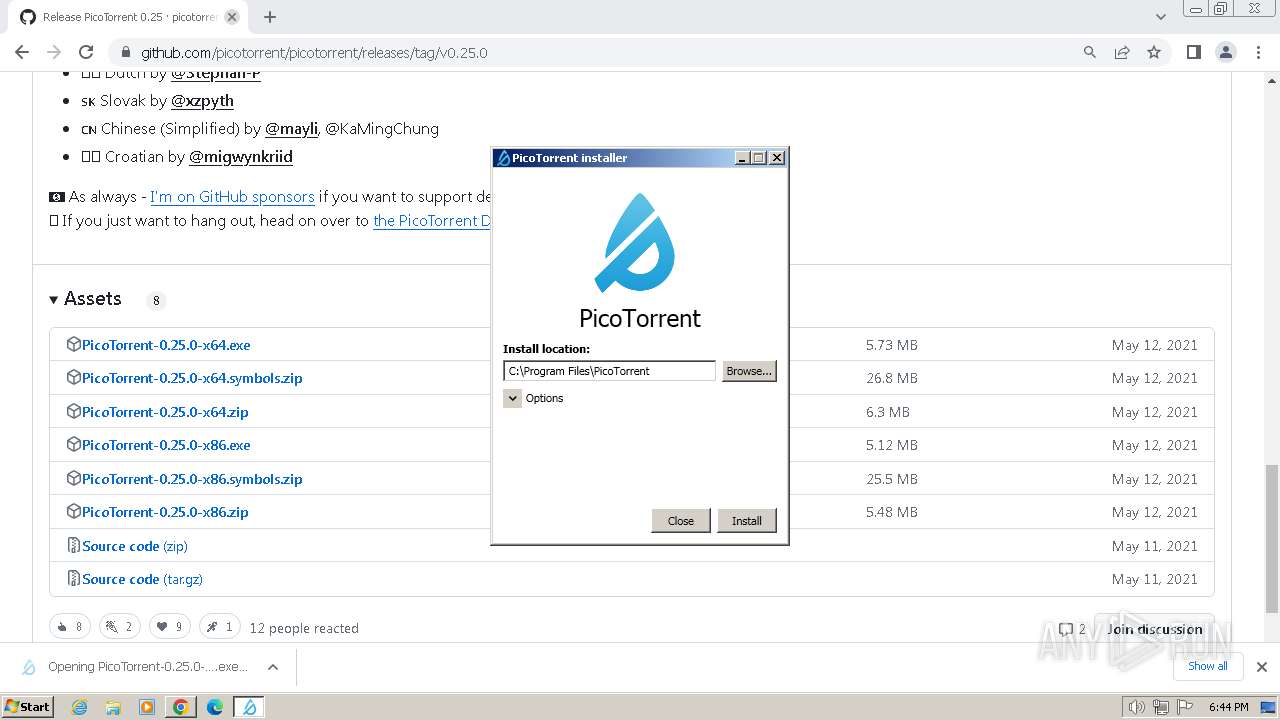Click package icon beside PicoTorrent-0.25.0-x64.symbols.zip
1280x720 pixels.
[73, 377]
